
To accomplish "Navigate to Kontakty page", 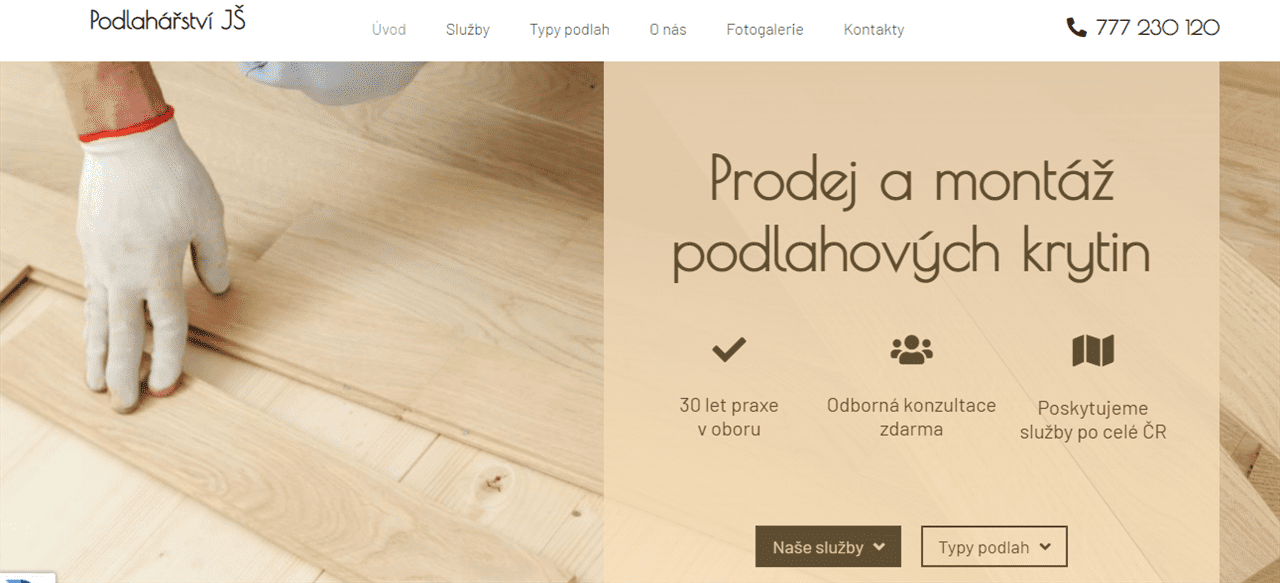I will coord(874,30).
